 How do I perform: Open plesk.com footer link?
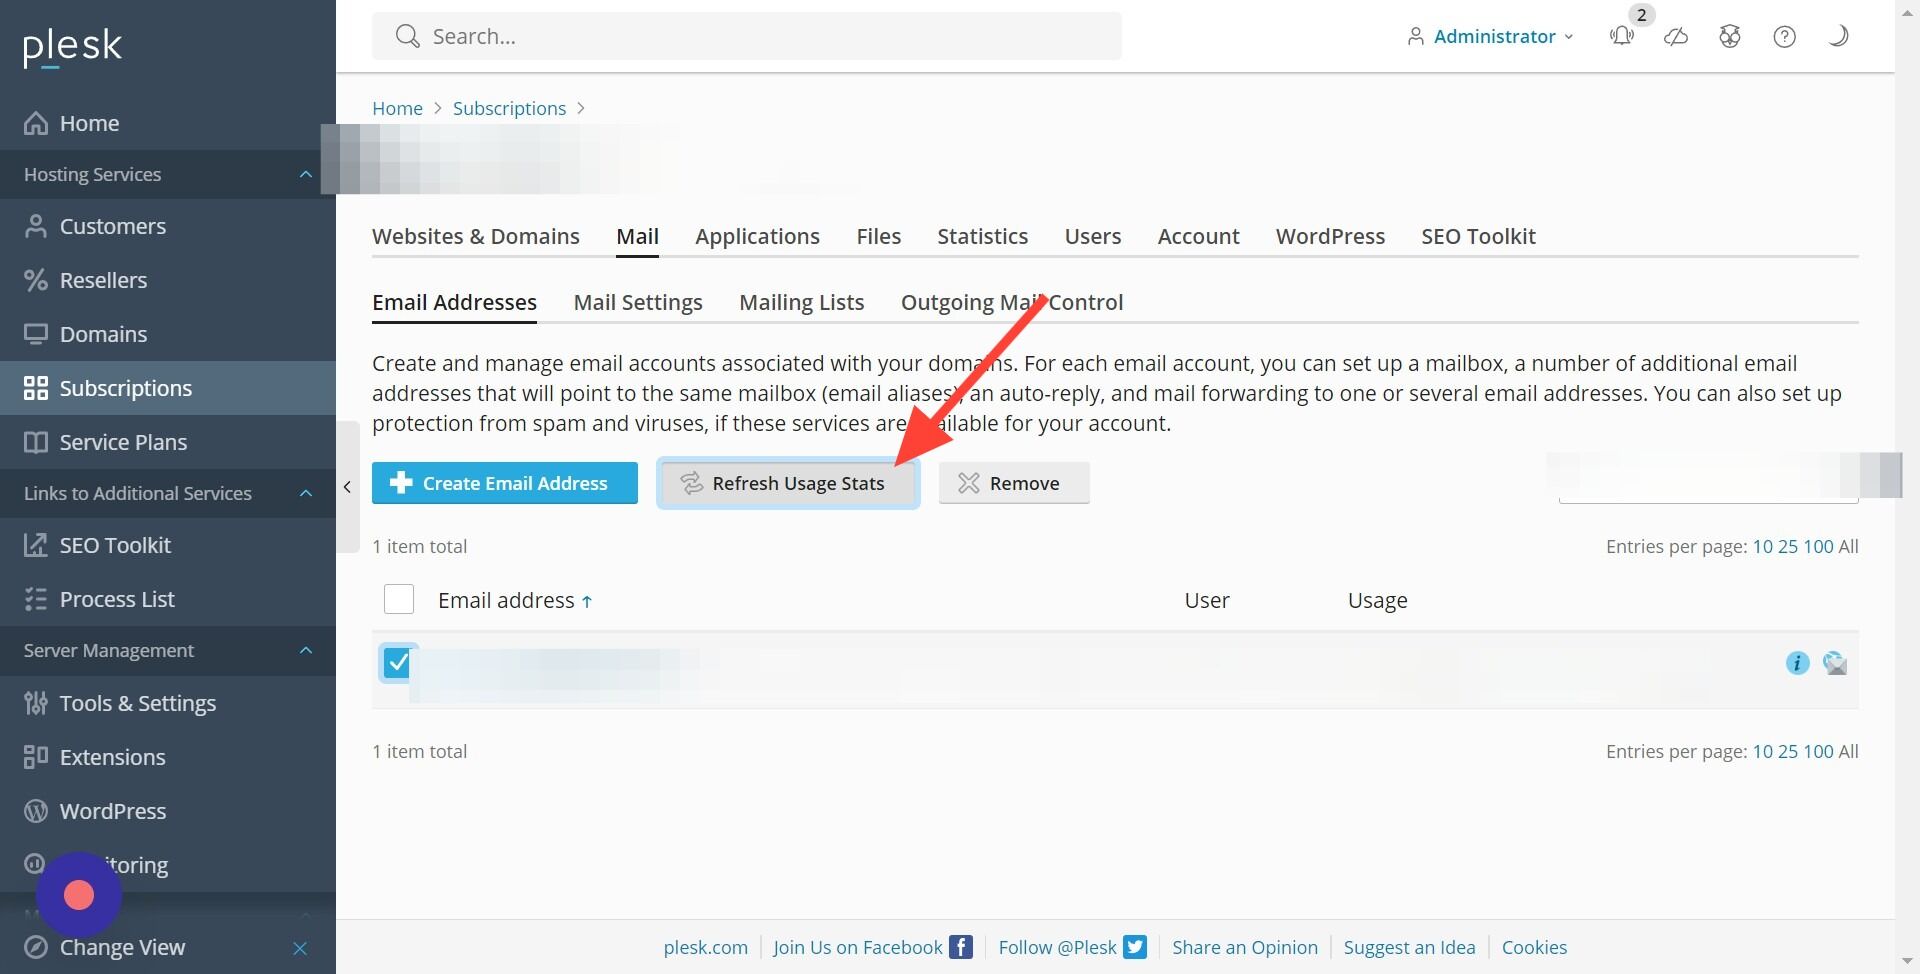point(705,947)
